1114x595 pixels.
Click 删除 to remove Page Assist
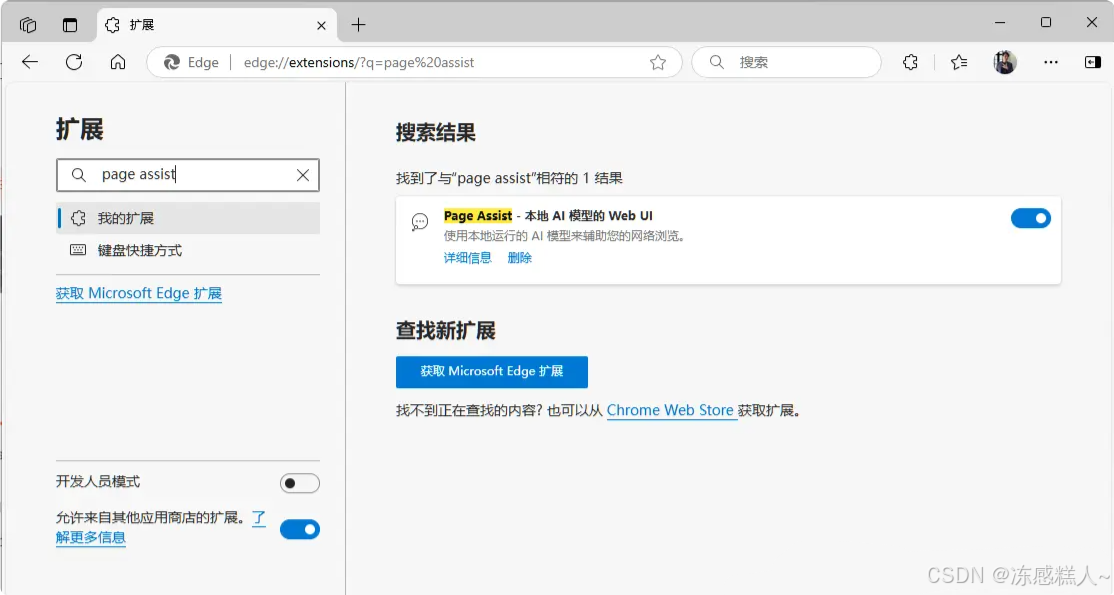click(x=519, y=257)
